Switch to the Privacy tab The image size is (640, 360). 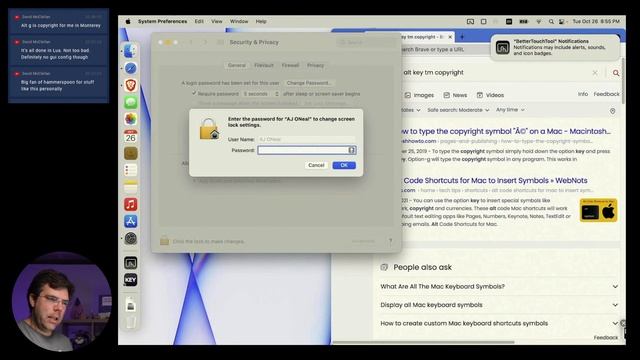(x=315, y=65)
